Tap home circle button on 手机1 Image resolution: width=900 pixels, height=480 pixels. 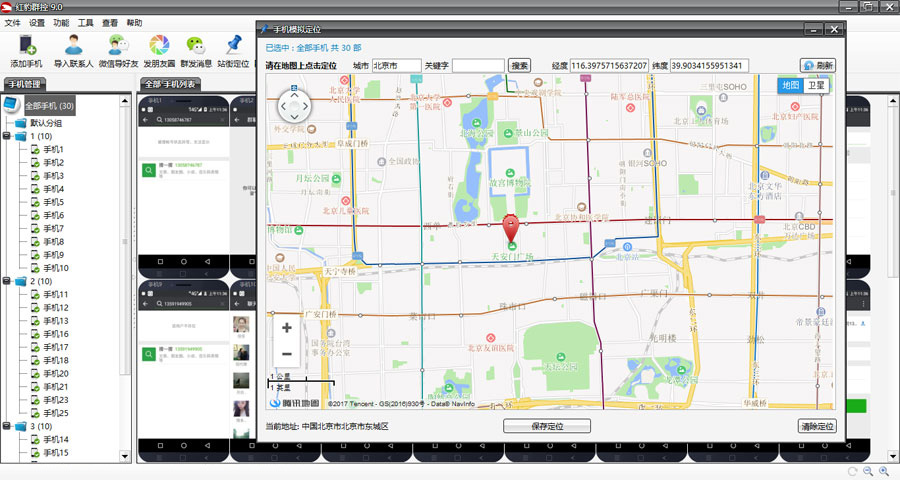click(184, 261)
